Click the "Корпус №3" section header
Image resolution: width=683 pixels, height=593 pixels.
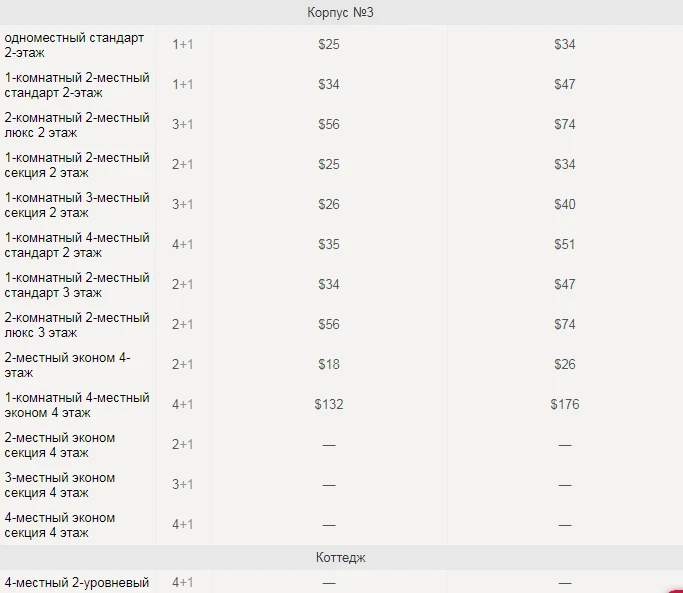tap(341, 13)
